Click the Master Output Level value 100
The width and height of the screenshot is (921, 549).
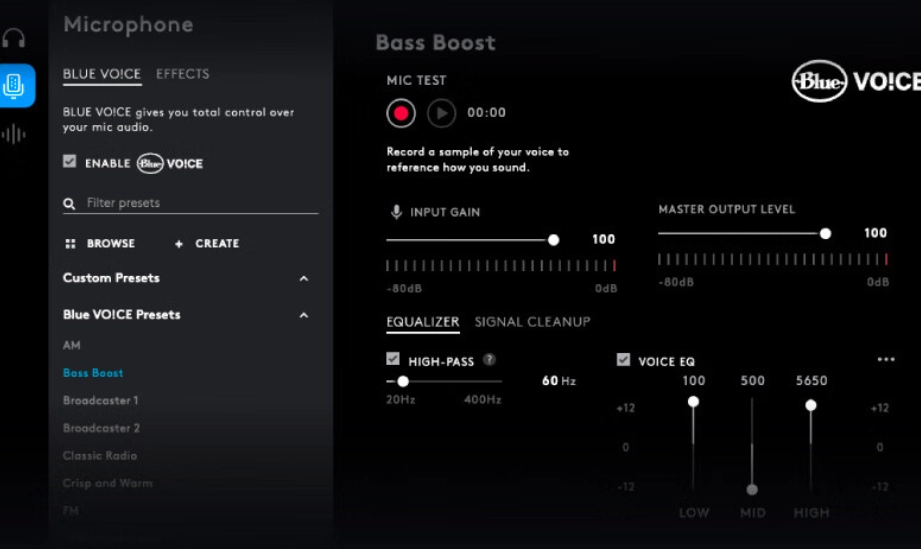tap(875, 233)
